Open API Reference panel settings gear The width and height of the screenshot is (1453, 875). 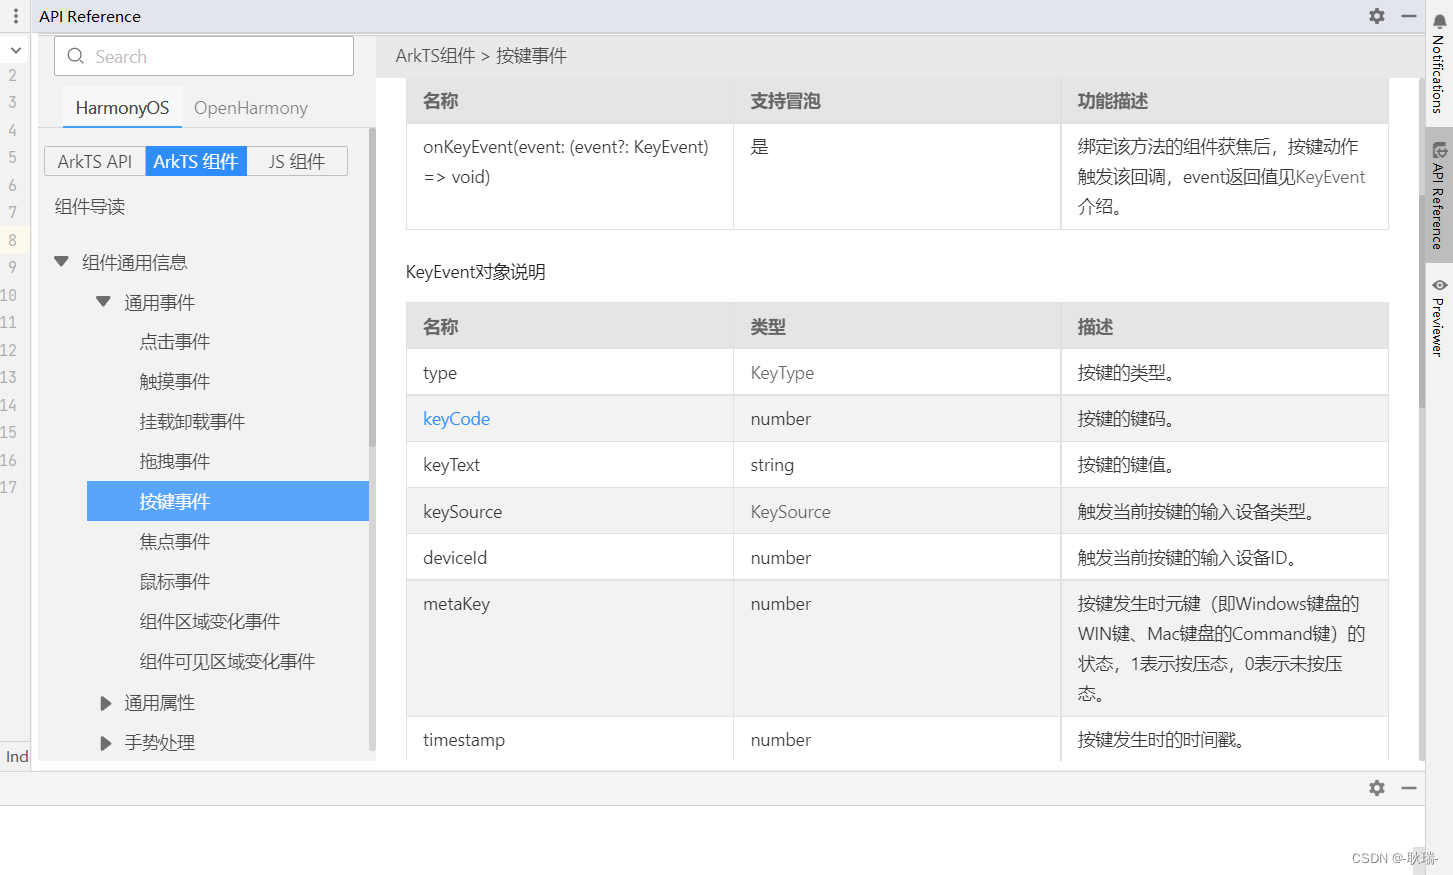tap(1377, 16)
